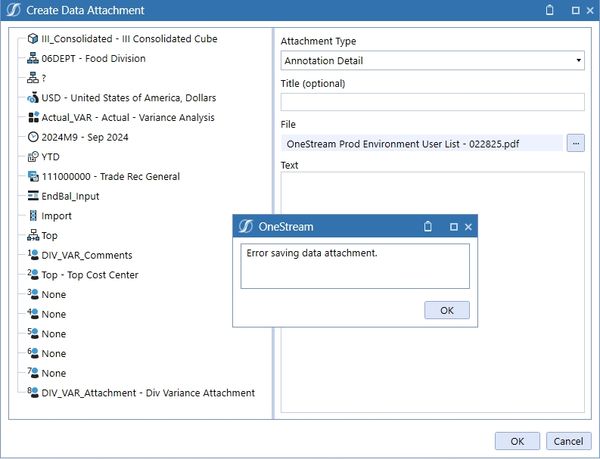Browse for file with ellipsis button

pyautogui.click(x=575, y=144)
